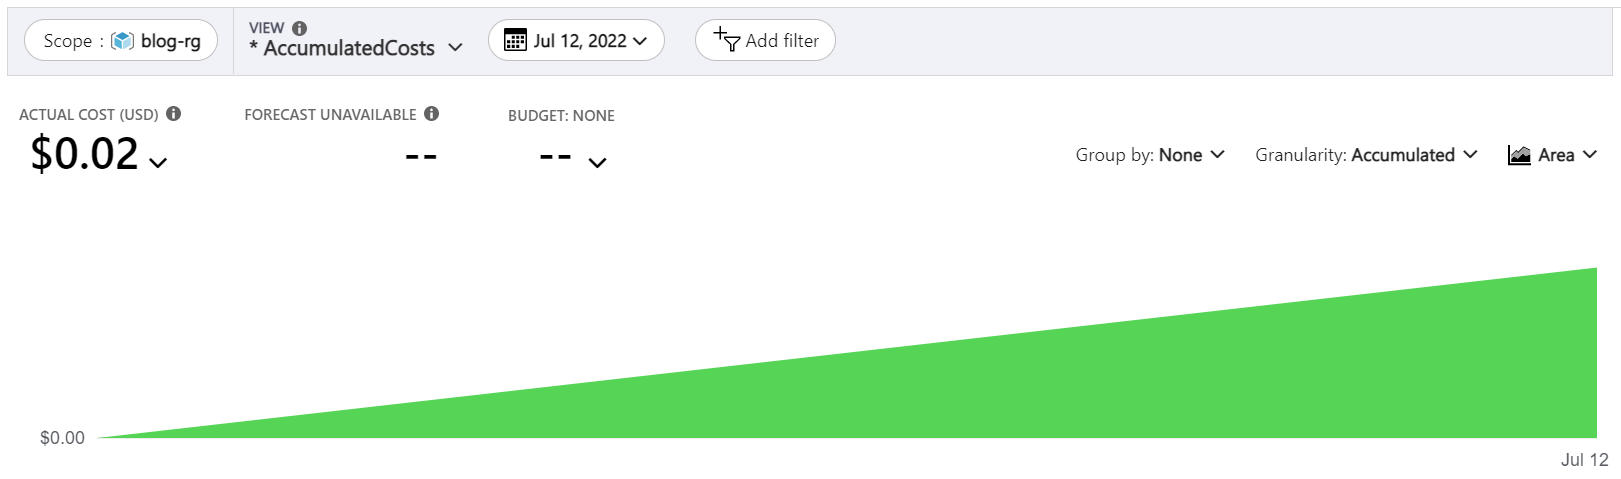
Task: Click the VIEW label above AccumulatedCosts
Action: pyautogui.click(x=267, y=28)
